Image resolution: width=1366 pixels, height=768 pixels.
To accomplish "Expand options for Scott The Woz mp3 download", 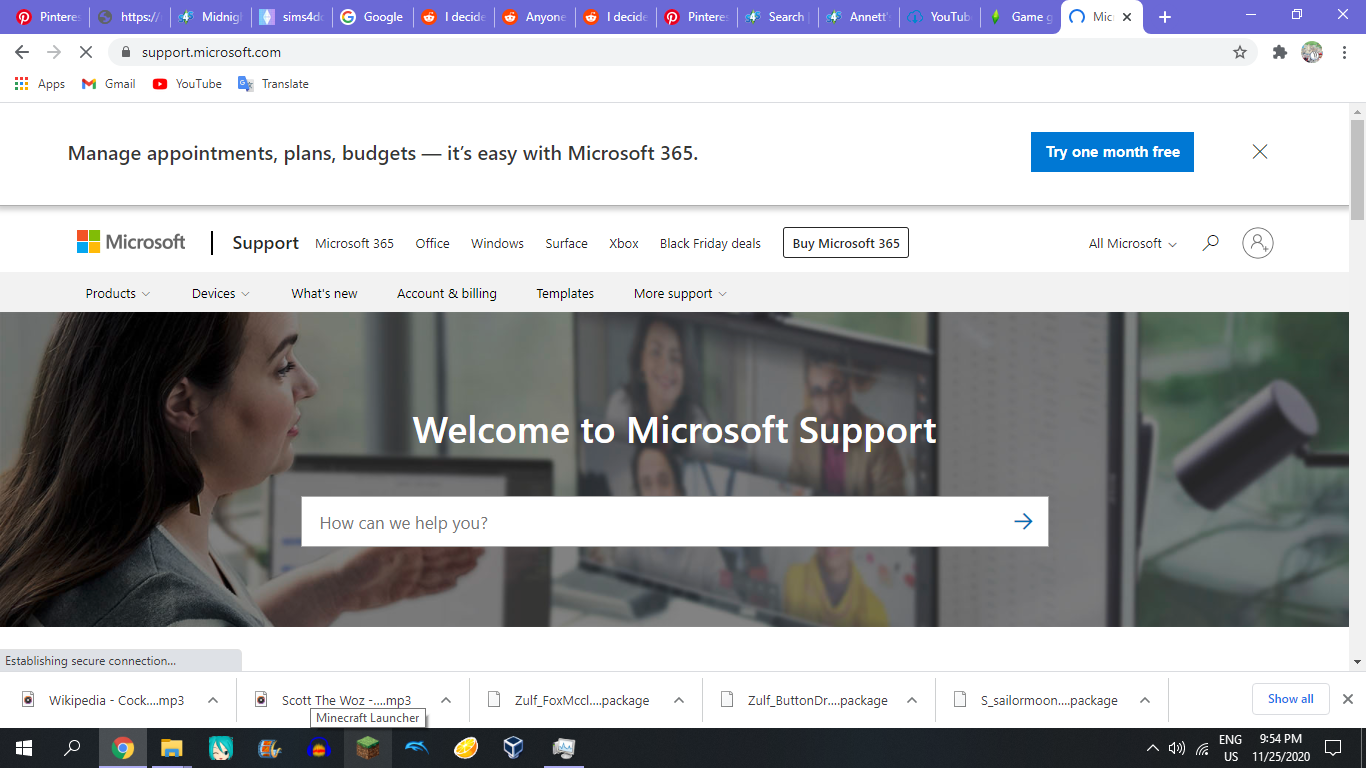I will pos(446,700).
